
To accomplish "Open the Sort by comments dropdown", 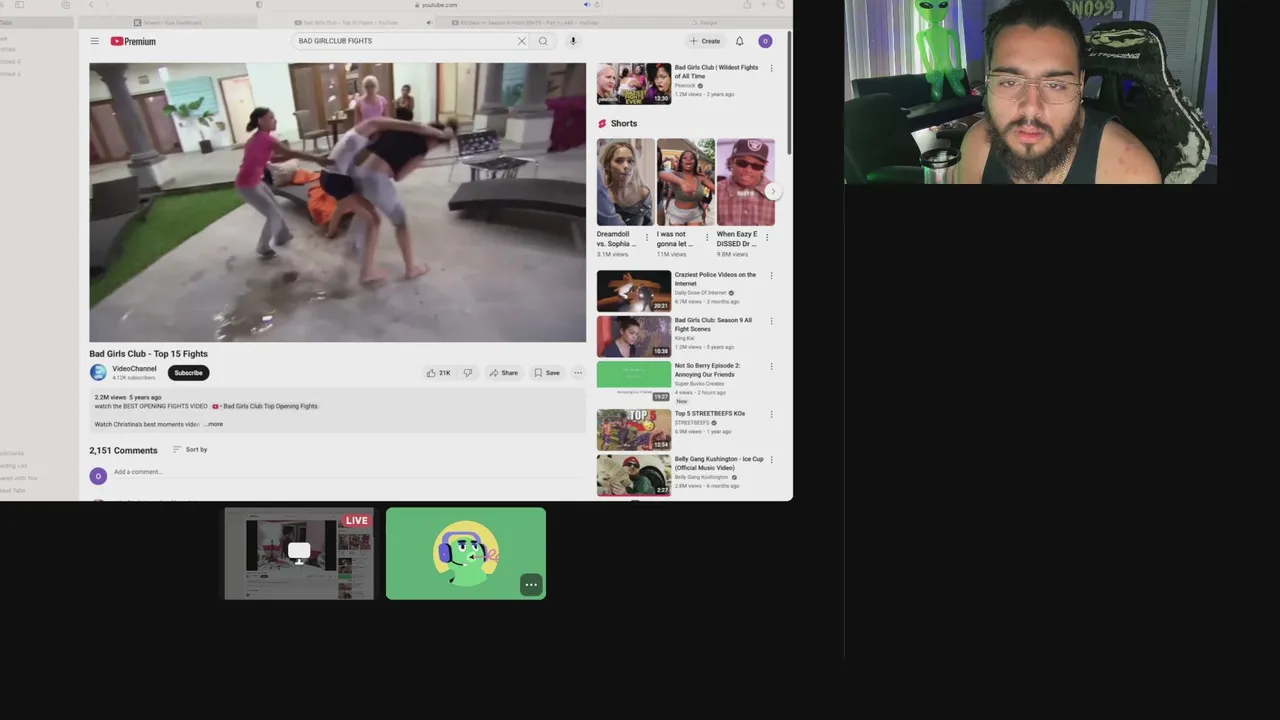I will coord(190,450).
